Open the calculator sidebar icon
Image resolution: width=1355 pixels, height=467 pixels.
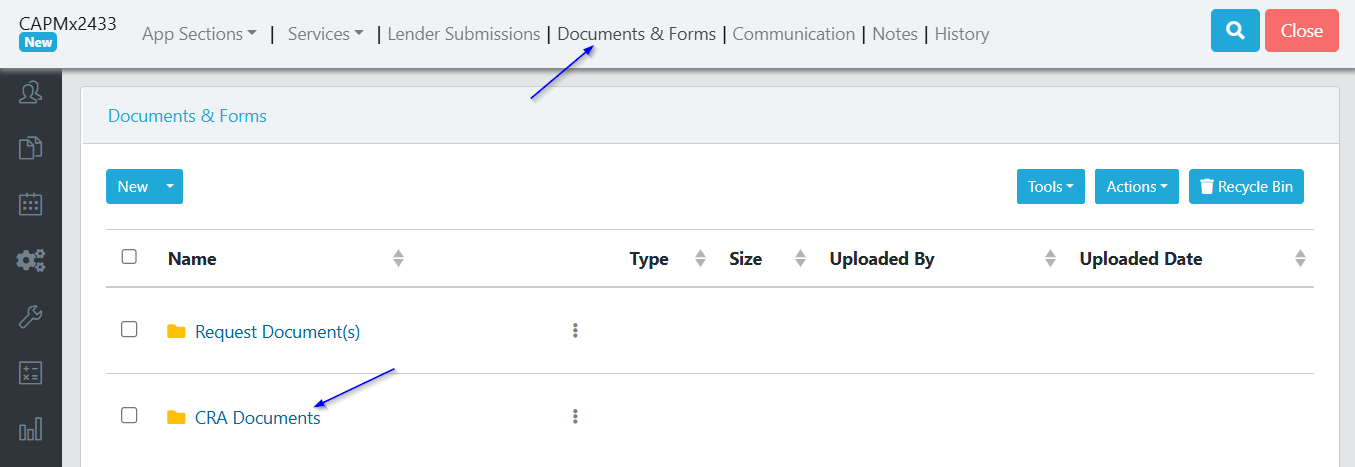[31, 373]
